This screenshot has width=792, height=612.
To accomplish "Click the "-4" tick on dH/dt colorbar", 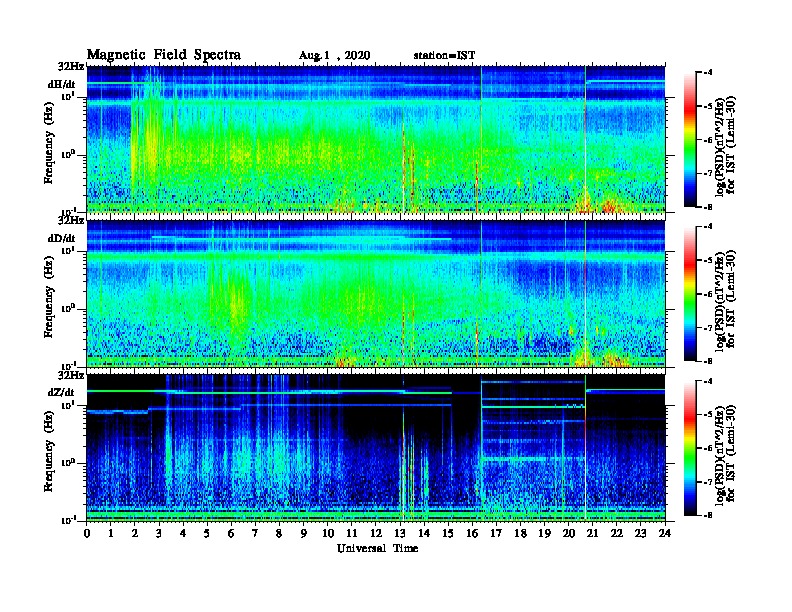I will click(707, 73).
